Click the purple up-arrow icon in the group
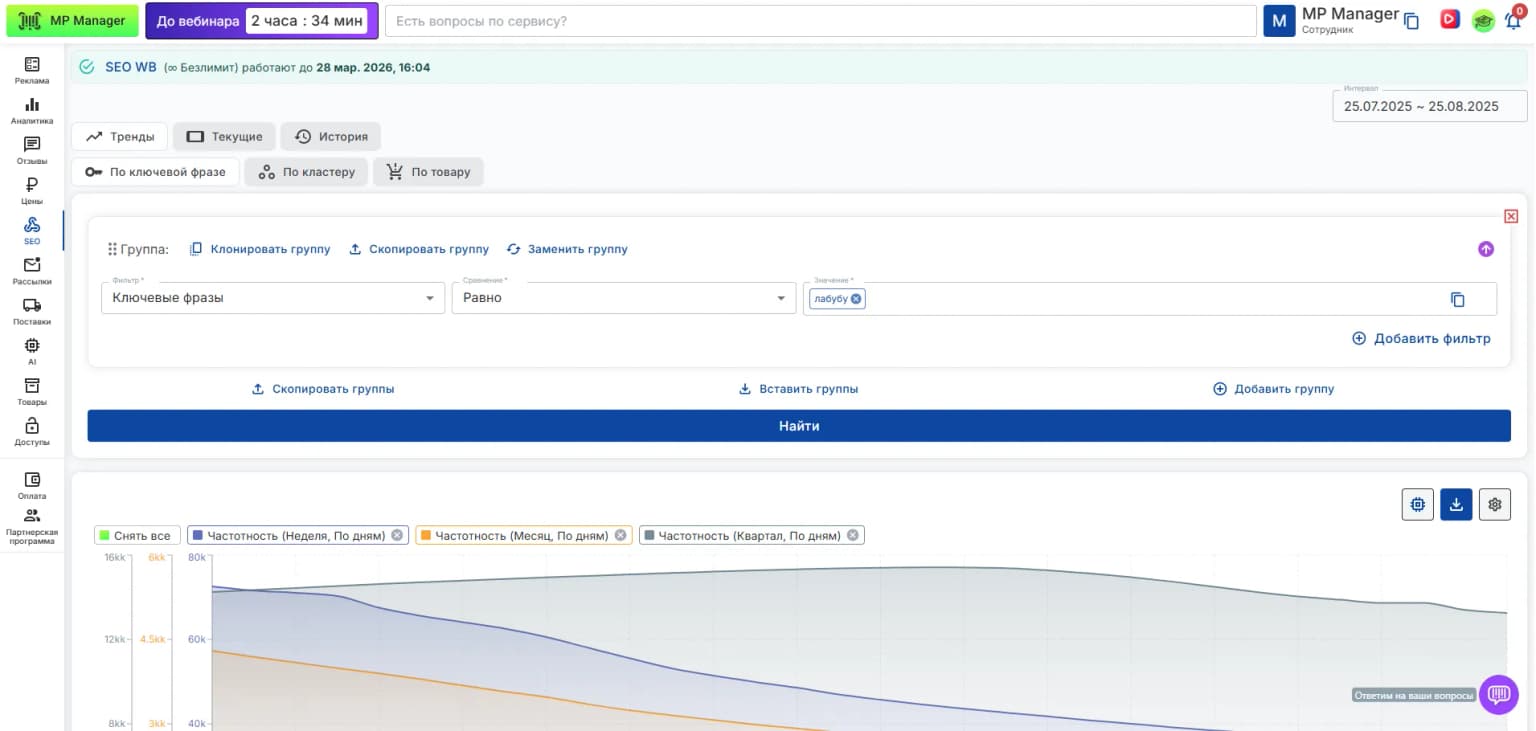 [1486, 249]
